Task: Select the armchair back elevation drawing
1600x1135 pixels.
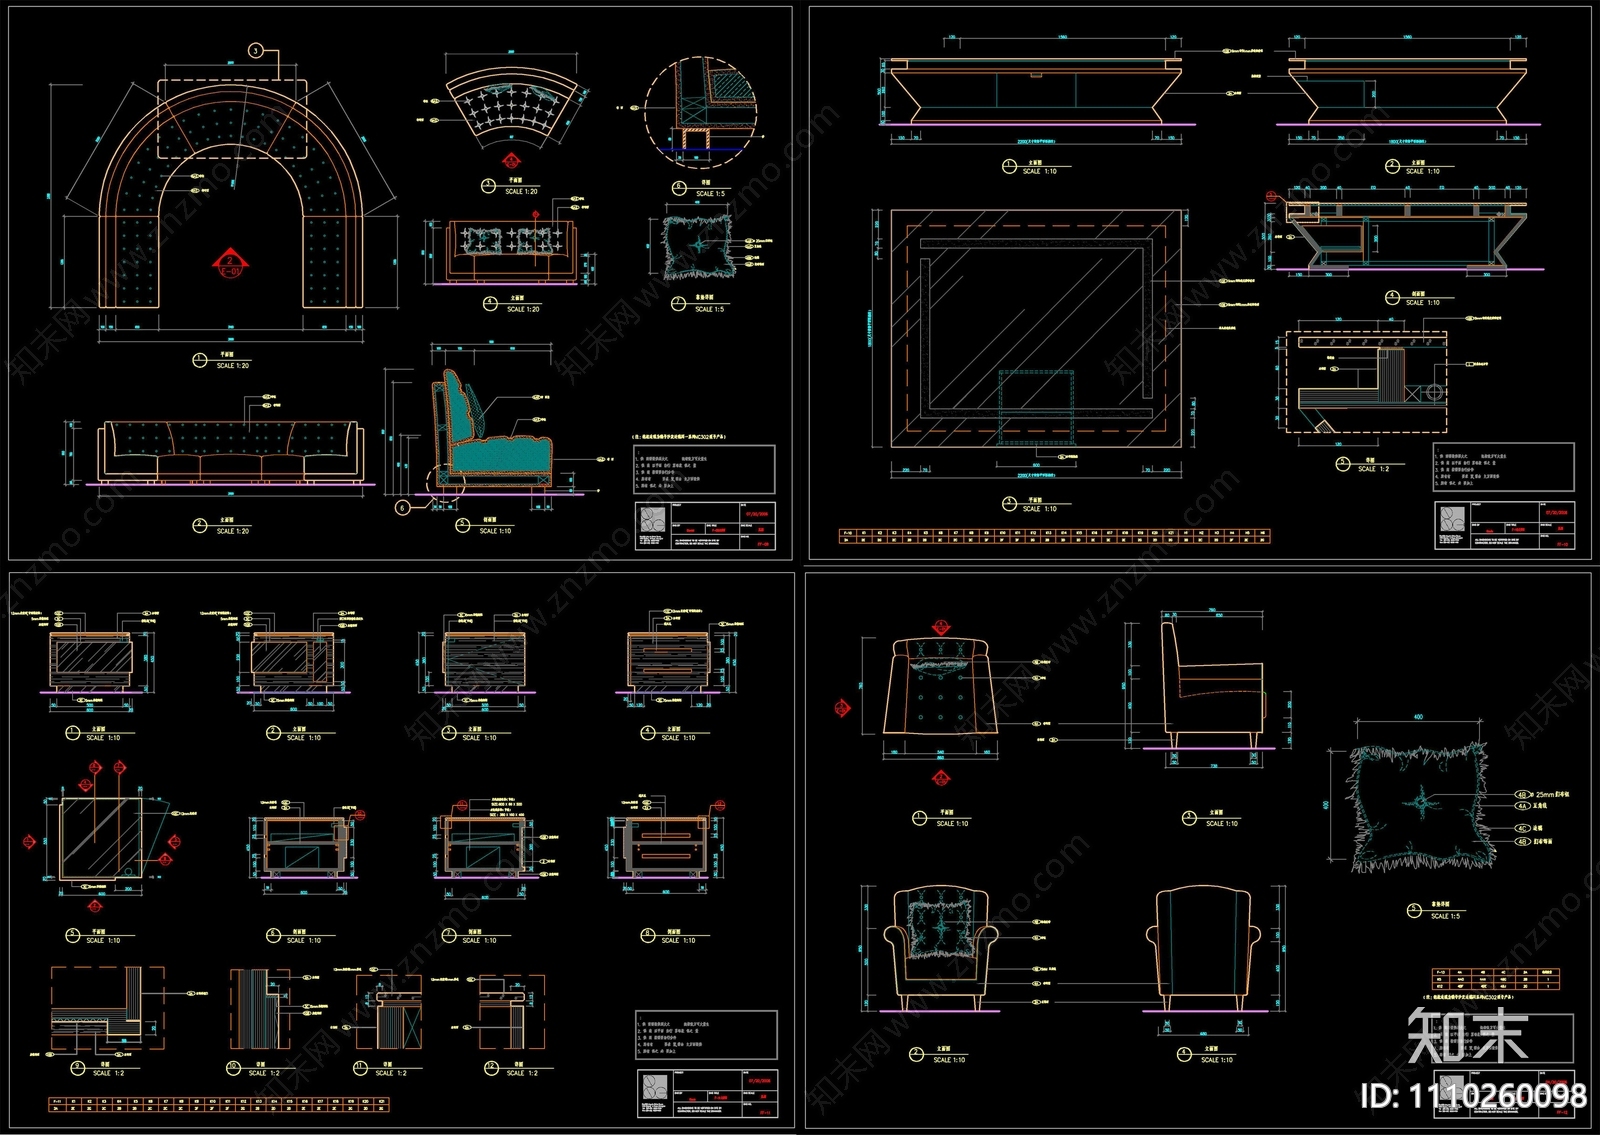Action: [1203, 948]
